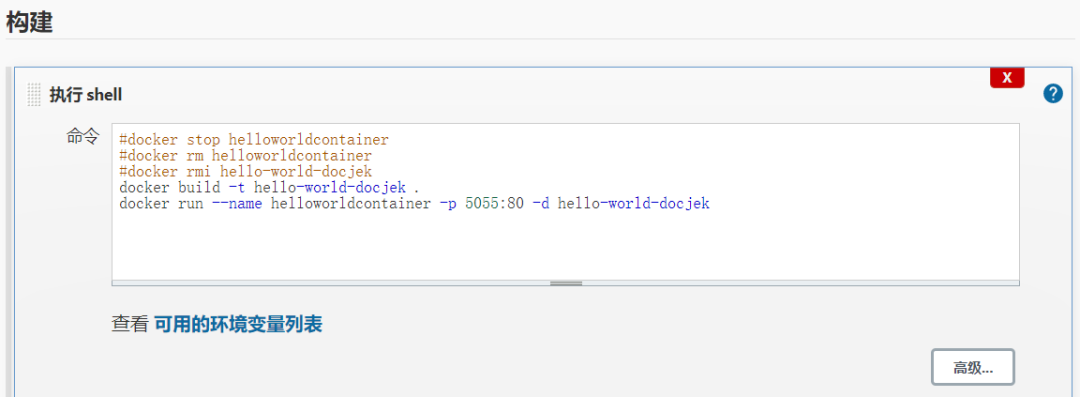The height and width of the screenshot is (397, 1080).
Task: Place cursor on the docker build line
Action: coord(269,187)
